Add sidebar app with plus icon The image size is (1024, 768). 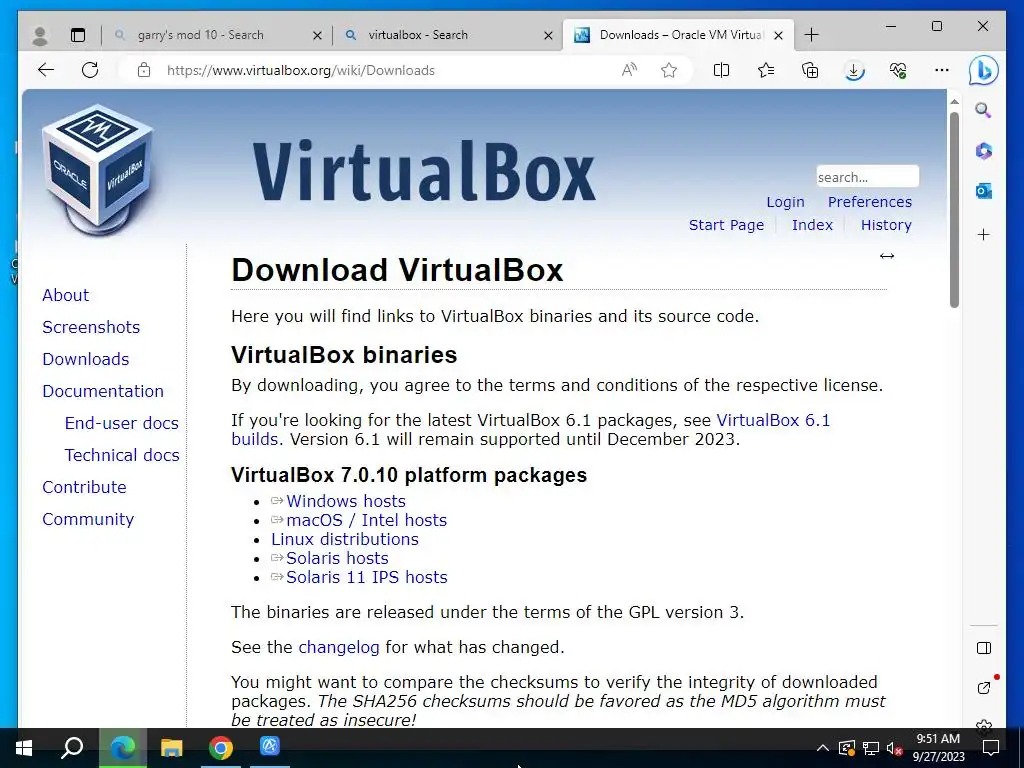[984, 234]
